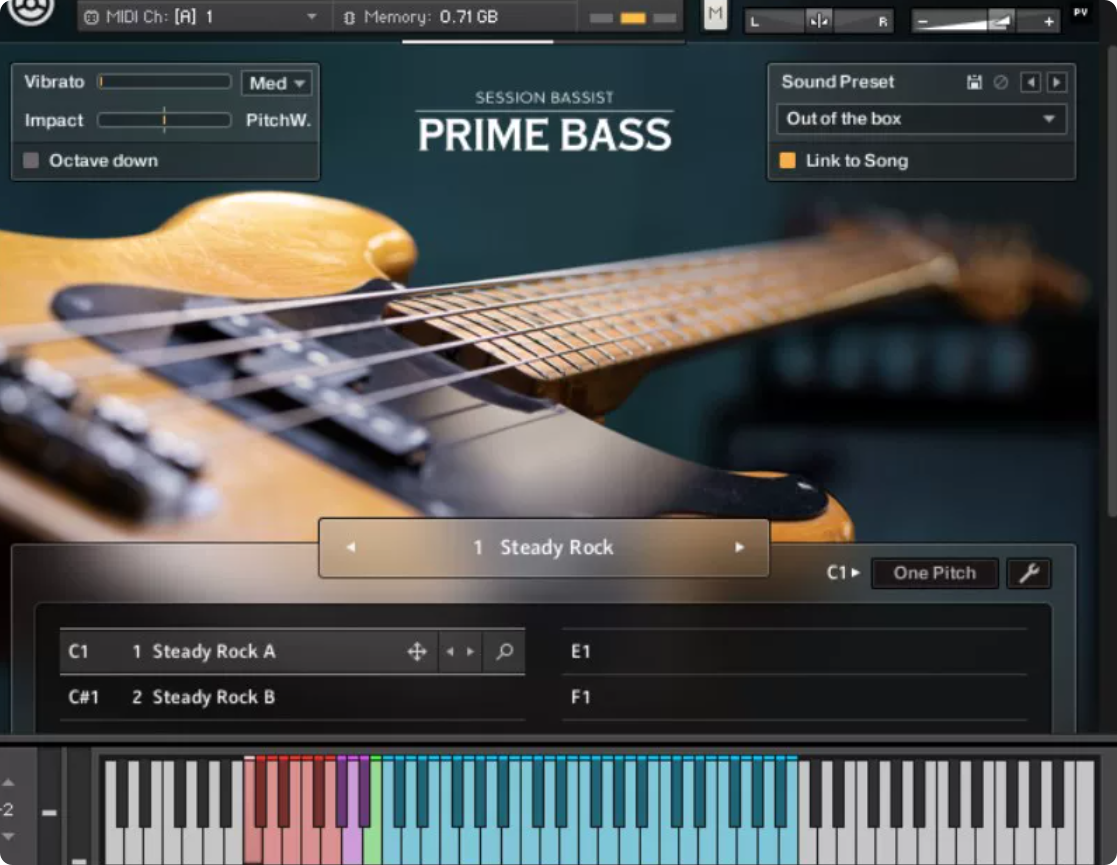Click the PRIME BASS title

click(x=544, y=135)
